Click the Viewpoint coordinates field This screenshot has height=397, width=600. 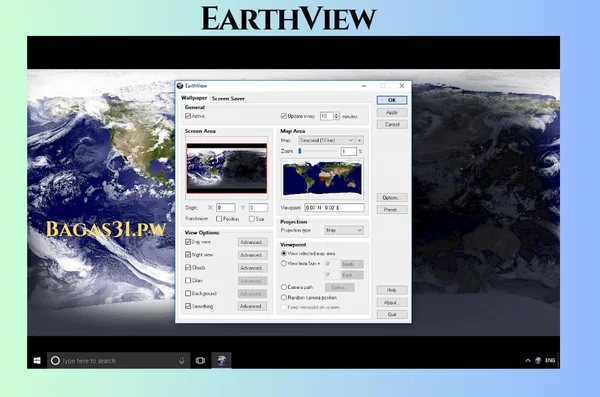(x=334, y=208)
